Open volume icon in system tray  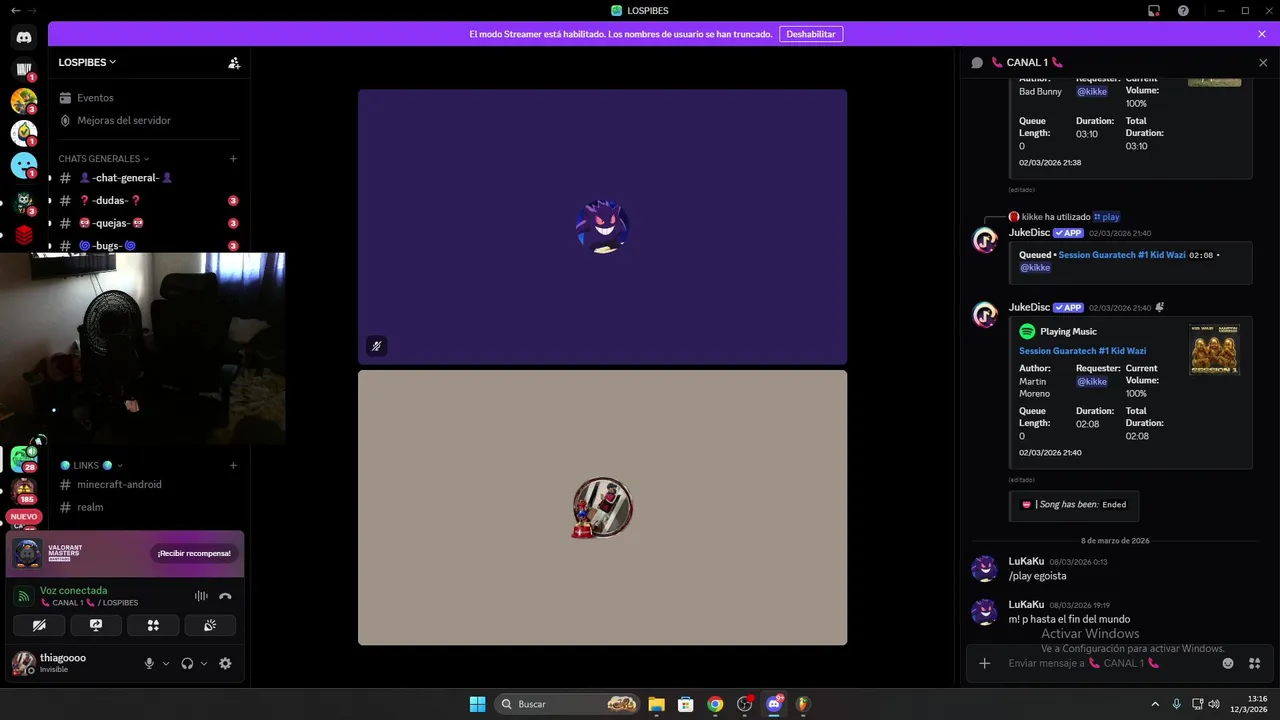pos(1215,704)
